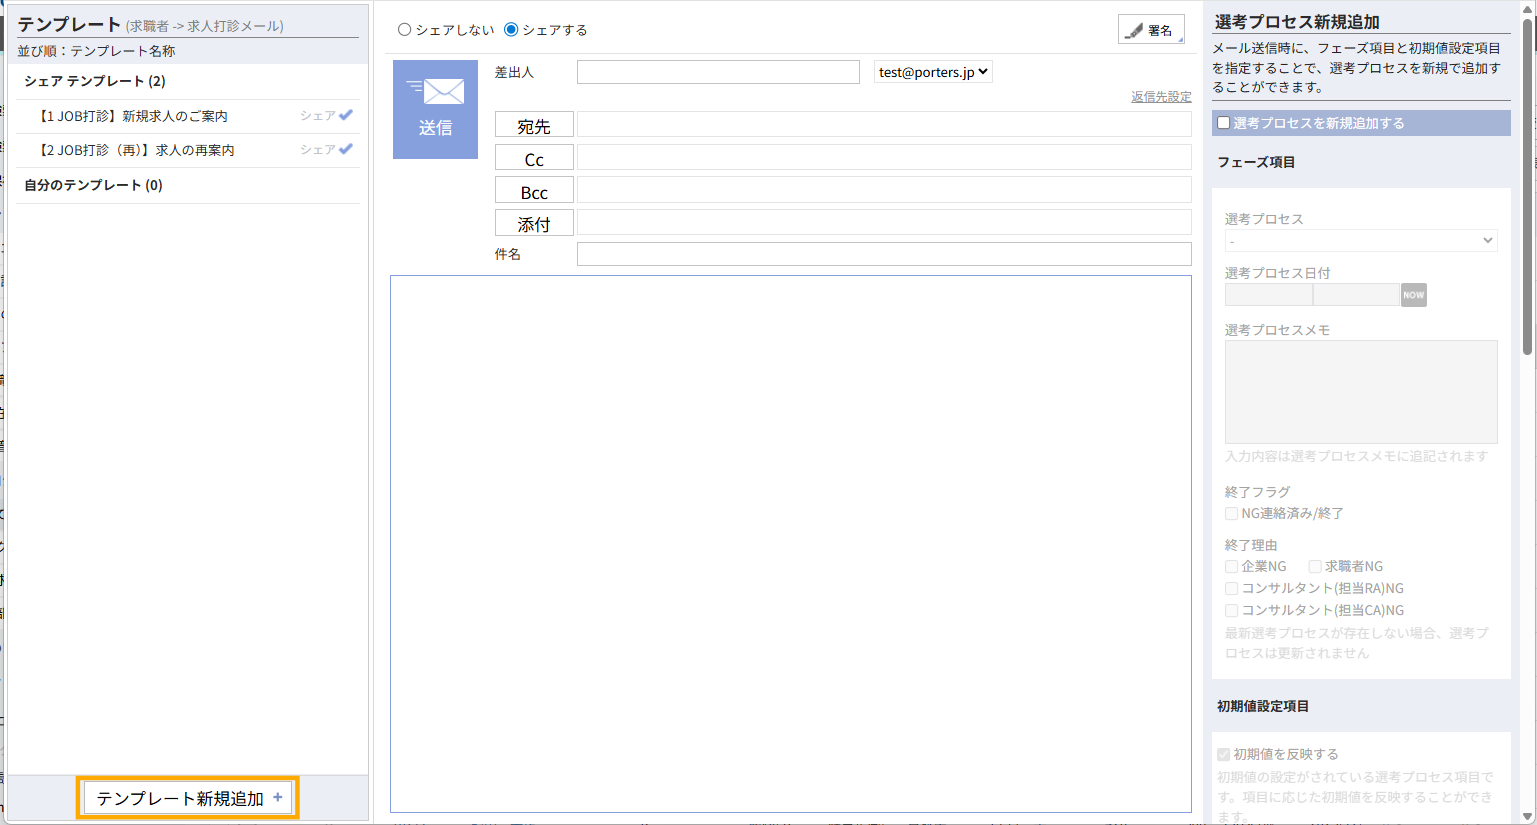This screenshot has width=1537, height=825.
Task: Click share checkmark on 求人の再案内 template
Action: point(346,149)
